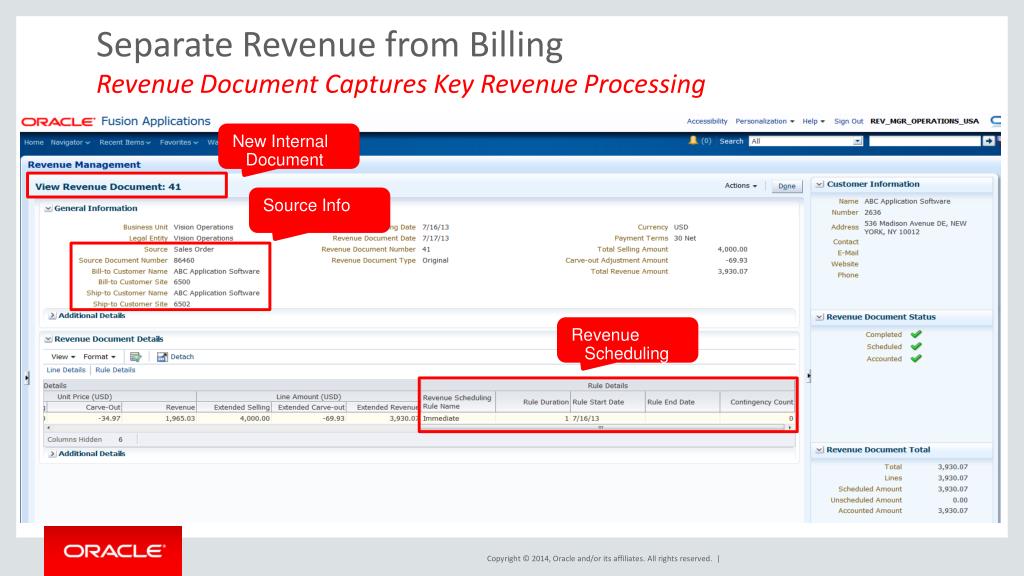This screenshot has height=576, width=1024.
Task: Click the customer number 2636
Action: click(x=872, y=213)
